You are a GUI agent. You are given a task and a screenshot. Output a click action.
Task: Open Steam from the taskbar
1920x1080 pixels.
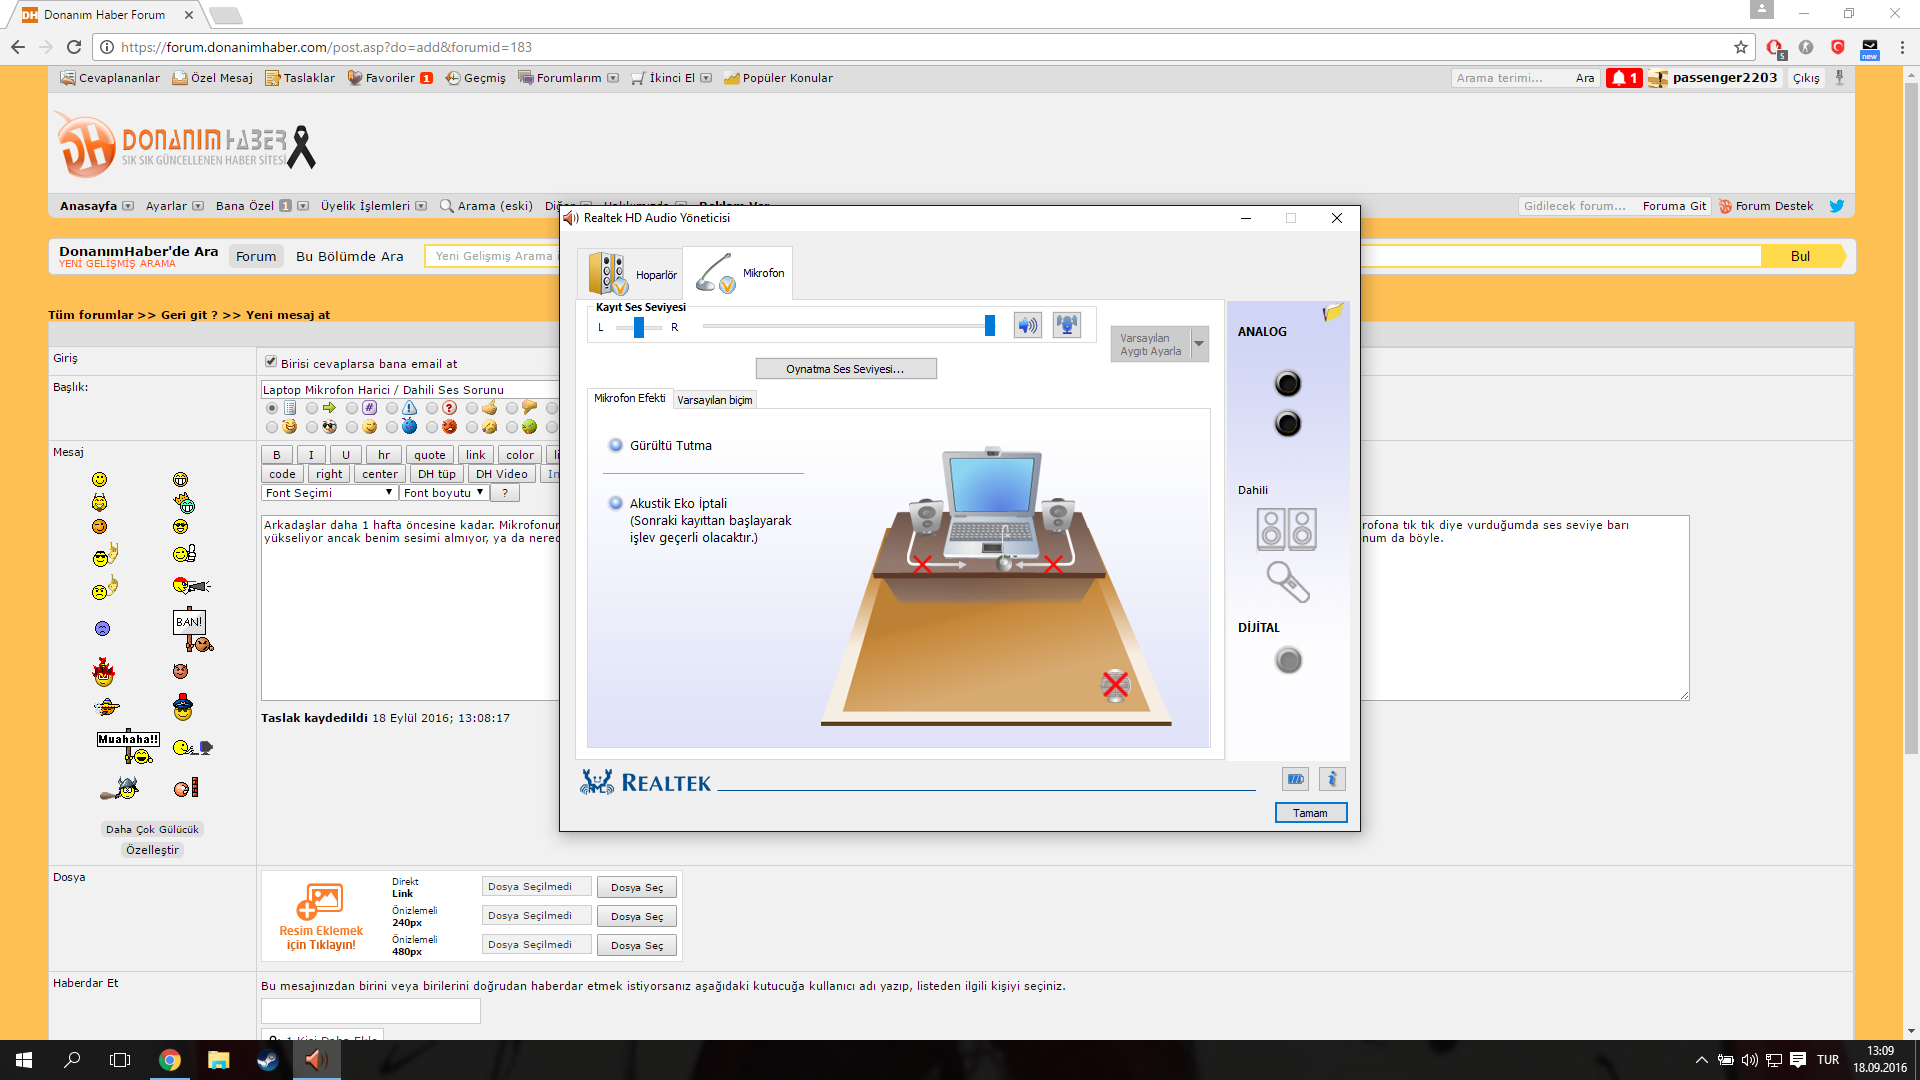(x=267, y=1060)
